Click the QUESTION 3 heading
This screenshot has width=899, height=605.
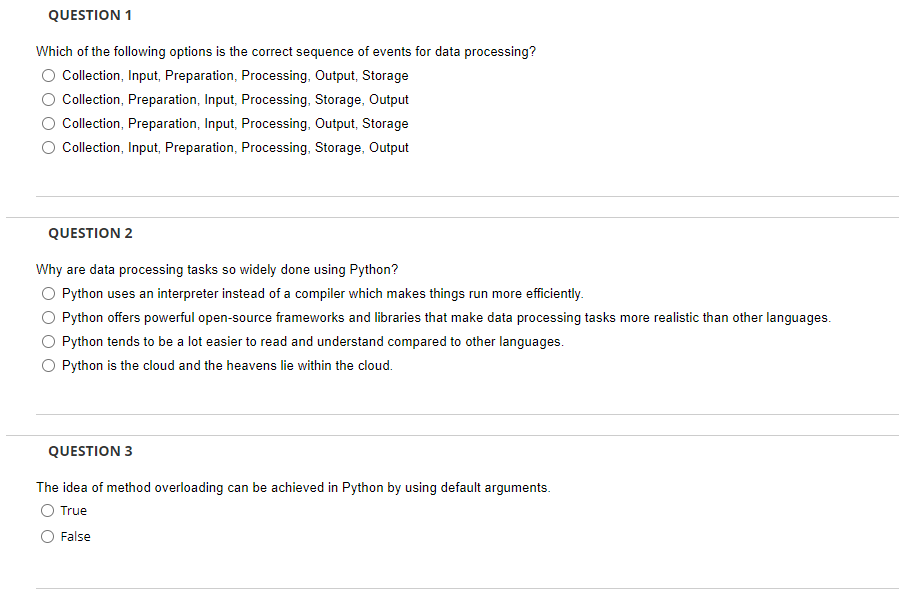90,451
